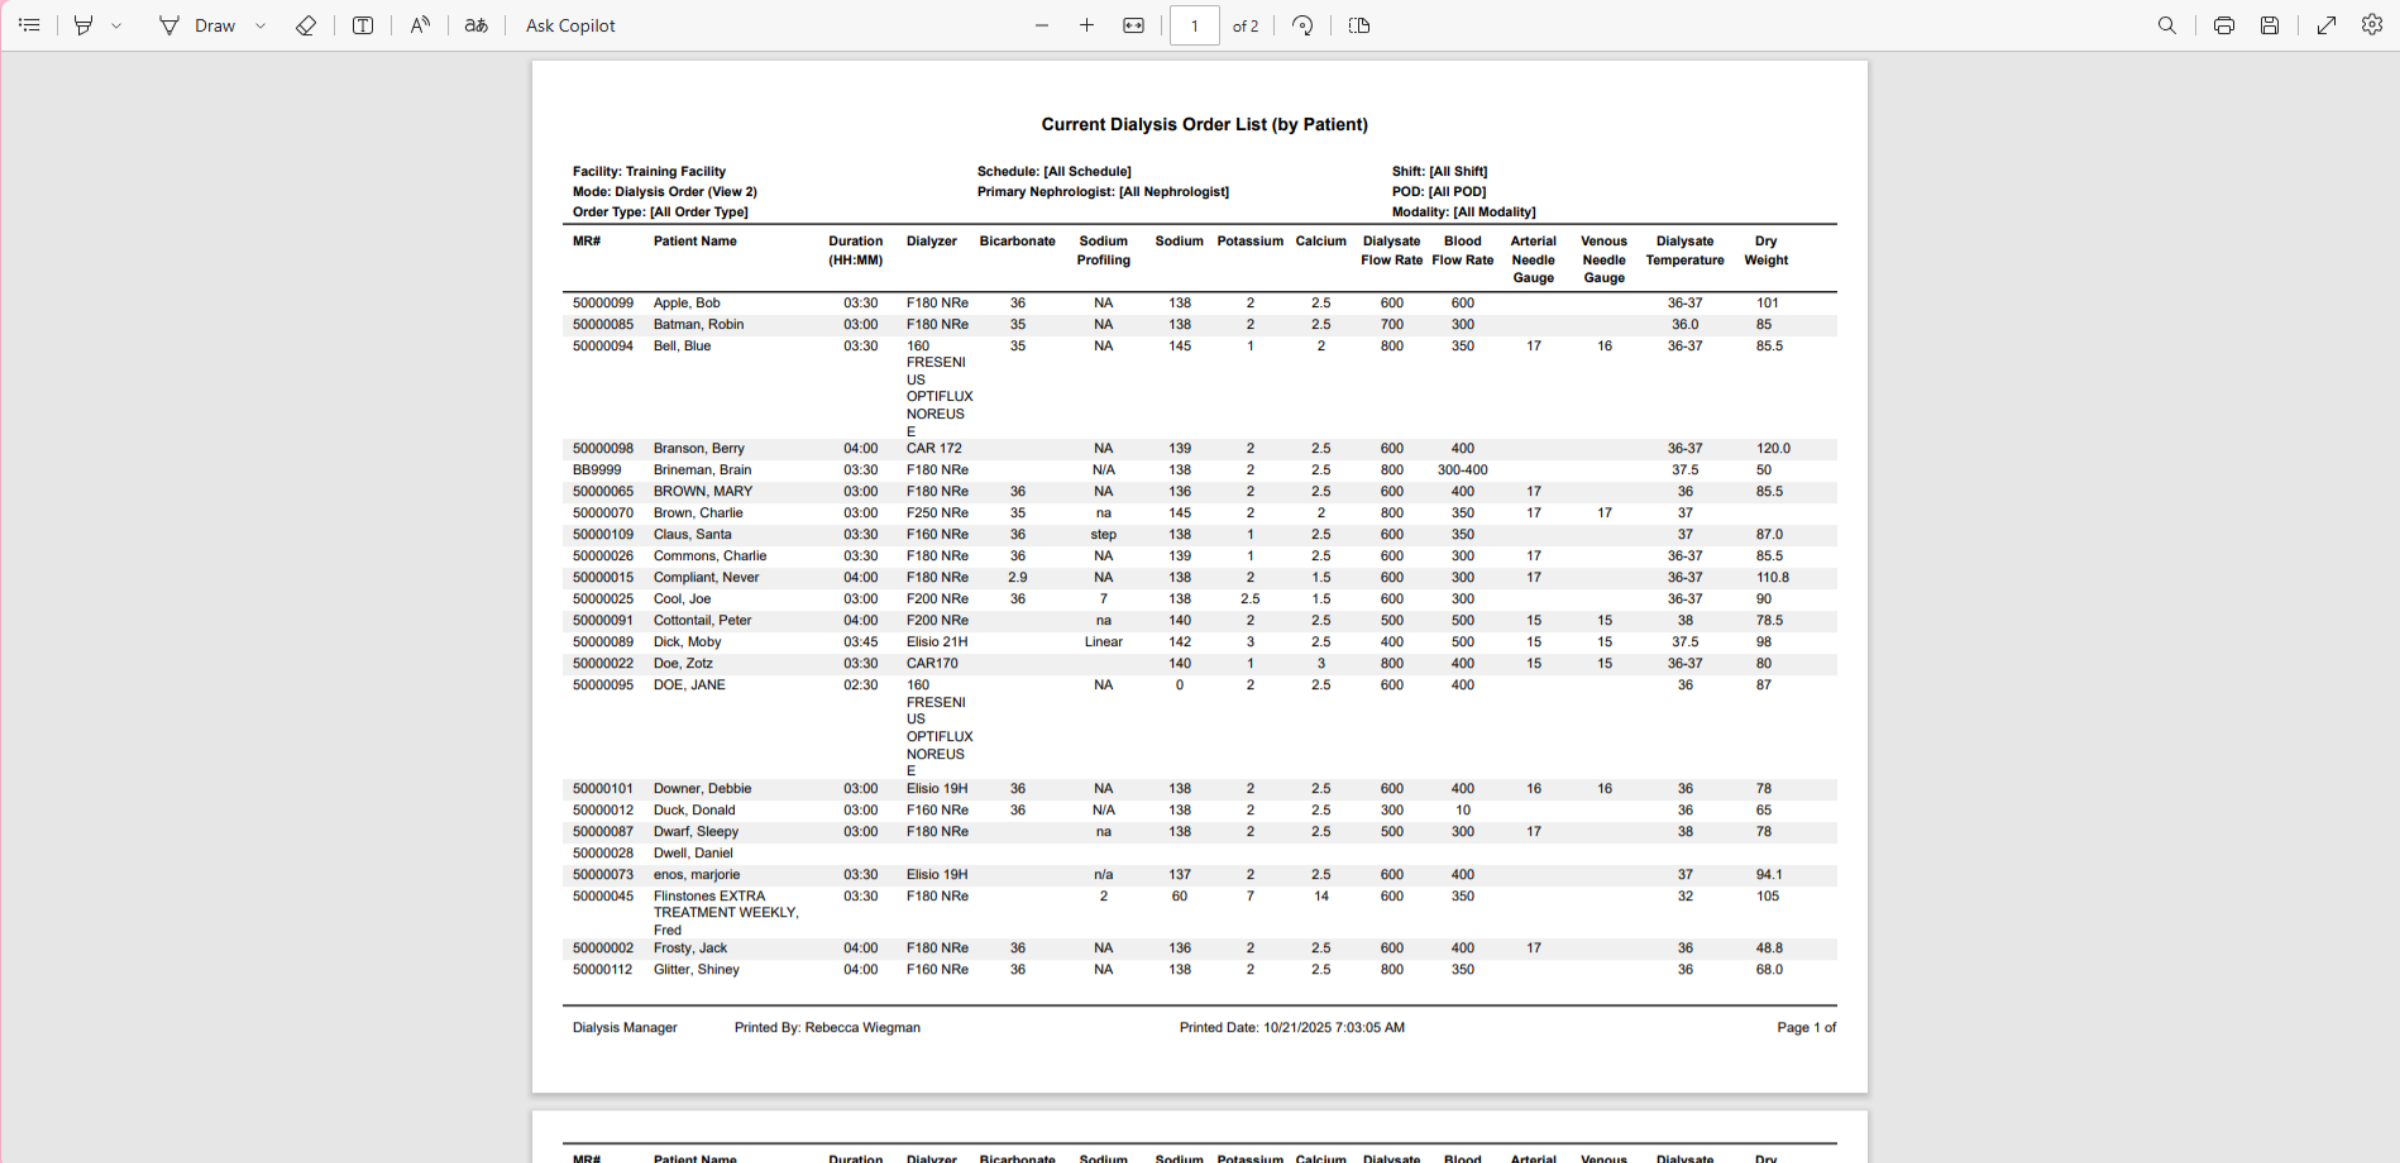This screenshot has width=2400, height=1163.
Task: Click patient name 'Commons, Charlie'
Action: [x=710, y=556]
